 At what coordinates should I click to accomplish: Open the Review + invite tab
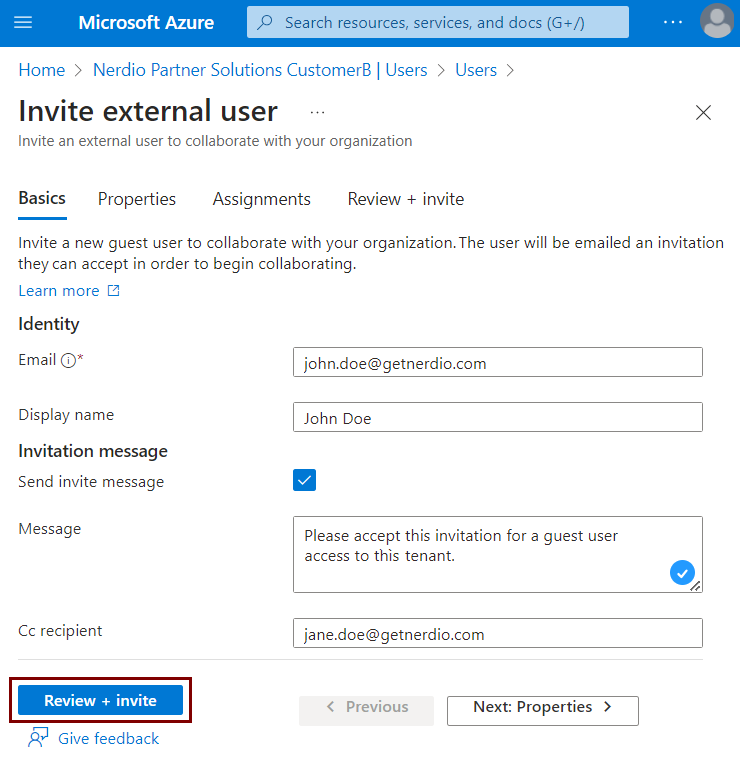point(406,199)
